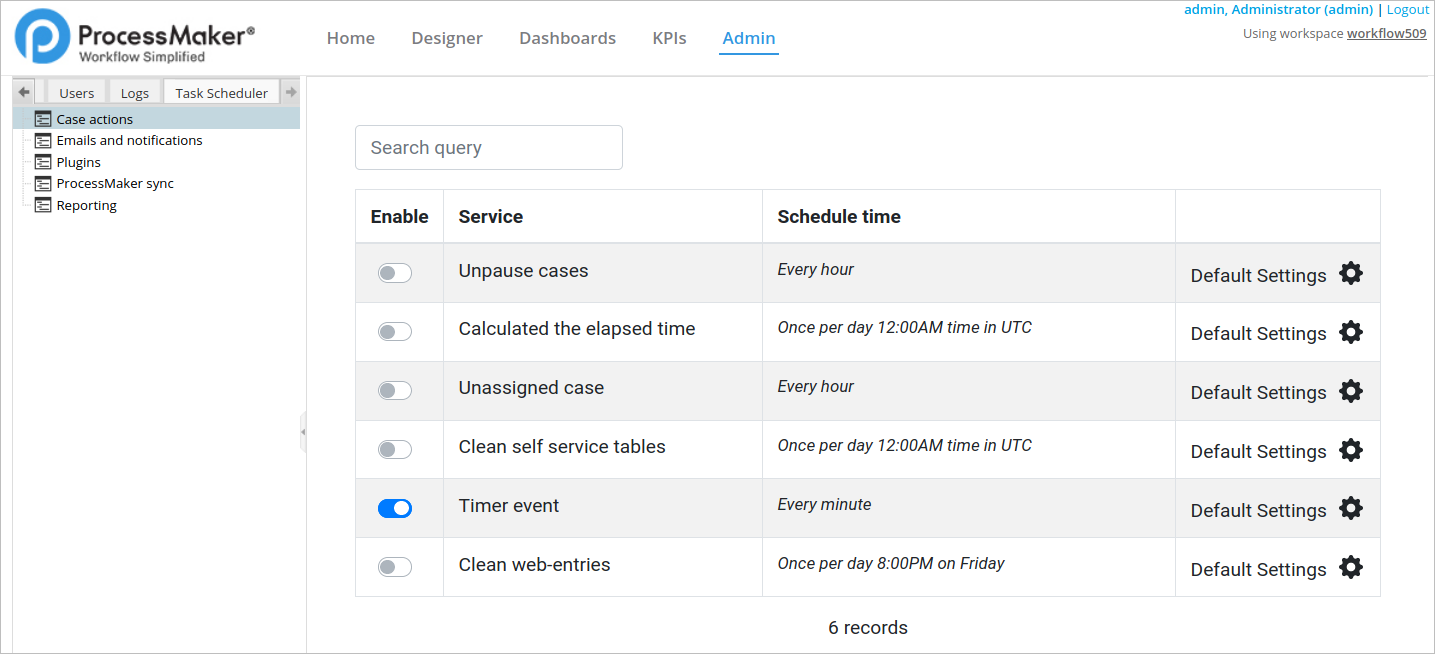The width and height of the screenshot is (1435, 654).
Task: Open settings gear for Unpause cases
Action: [x=1350, y=274]
